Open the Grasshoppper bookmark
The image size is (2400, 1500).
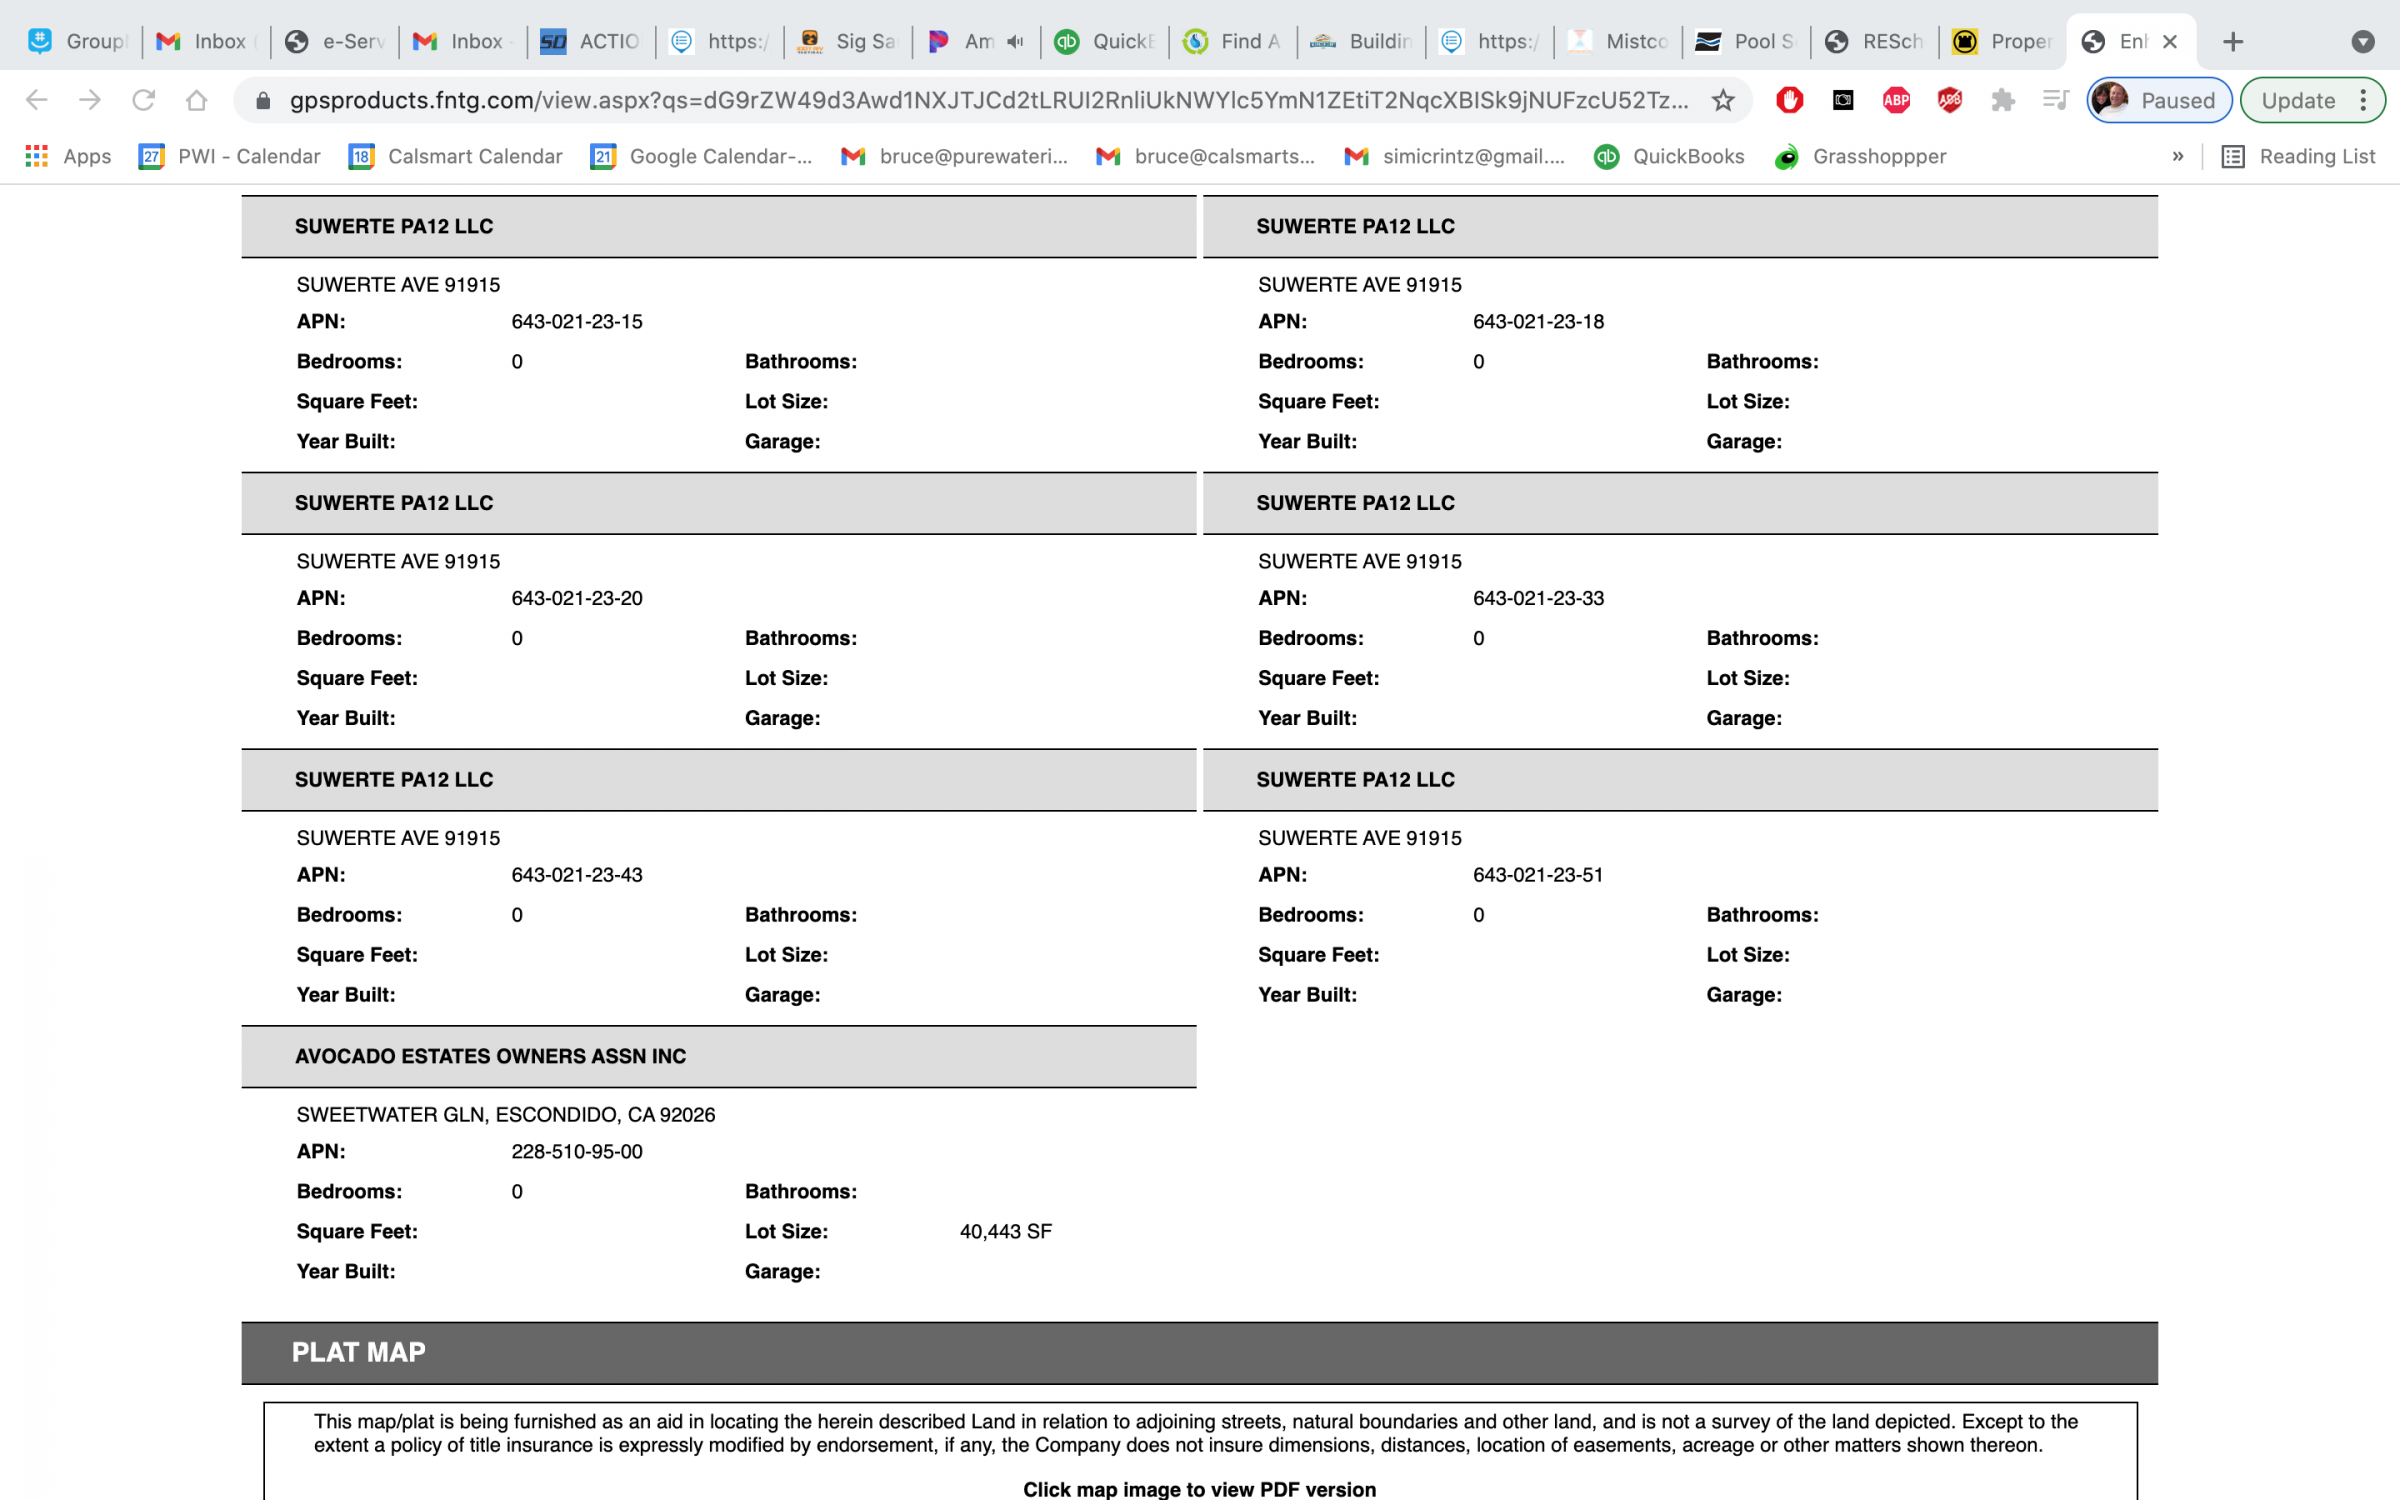(1861, 156)
